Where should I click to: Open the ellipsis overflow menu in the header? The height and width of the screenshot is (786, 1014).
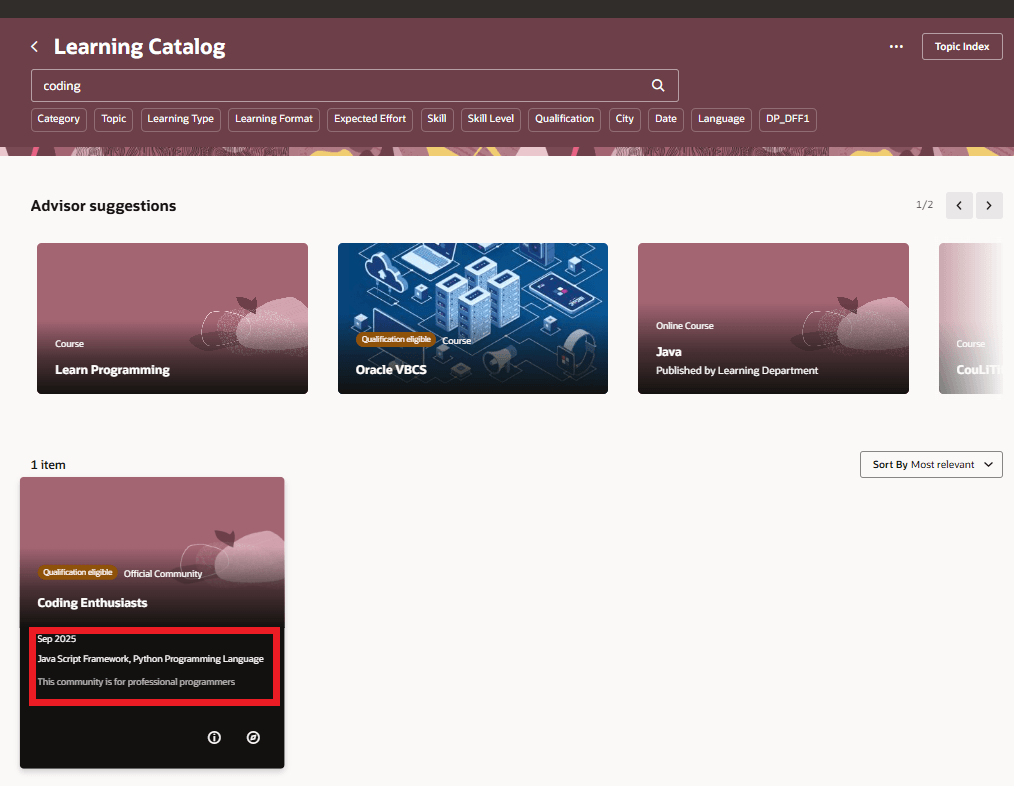click(x=895, y=46)
